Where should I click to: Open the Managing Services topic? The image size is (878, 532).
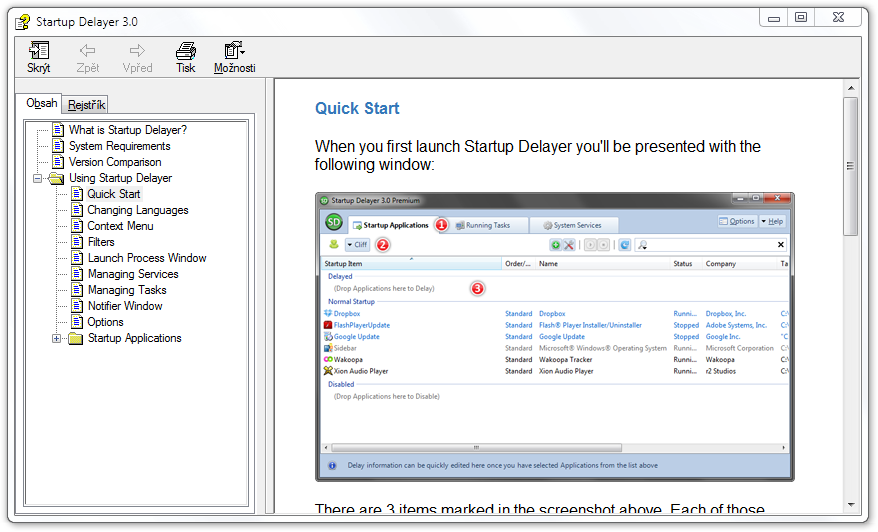133,274
